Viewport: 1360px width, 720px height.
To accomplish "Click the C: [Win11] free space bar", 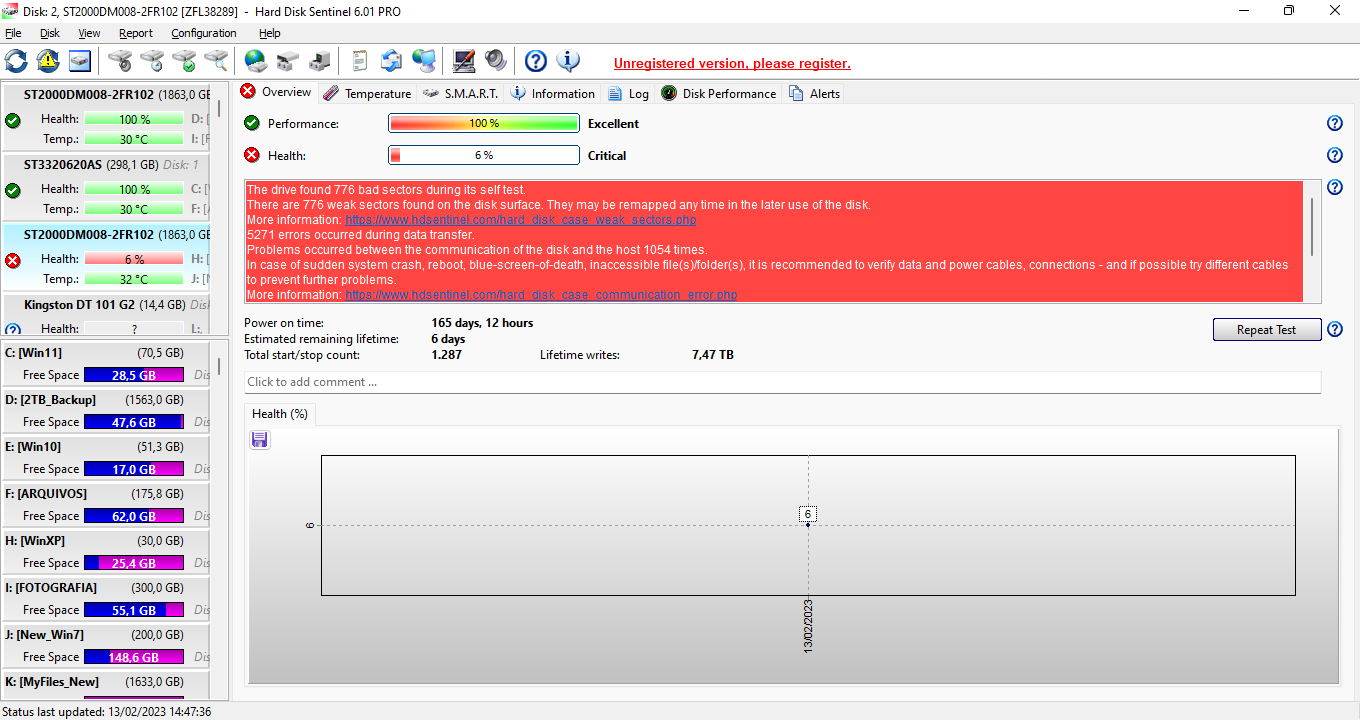I will pos(134,375).
